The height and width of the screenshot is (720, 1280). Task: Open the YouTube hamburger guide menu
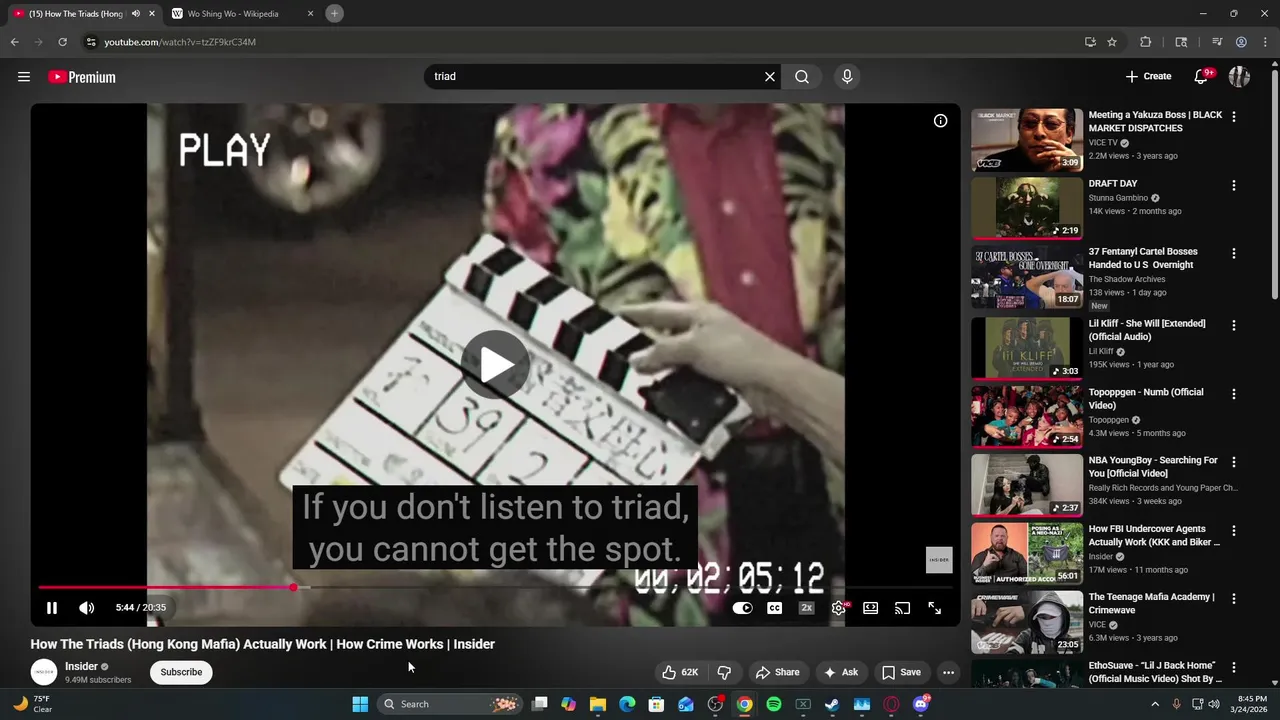pos(24,77)
